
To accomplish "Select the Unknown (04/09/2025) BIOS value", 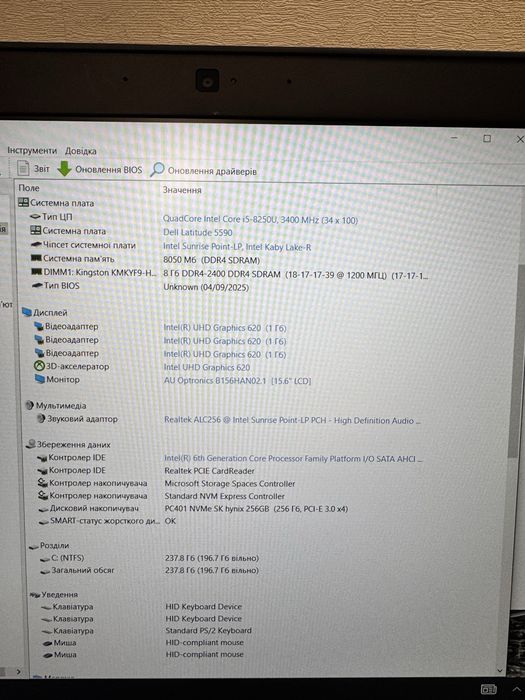I will pyautogui.click(x=206, y=287).
